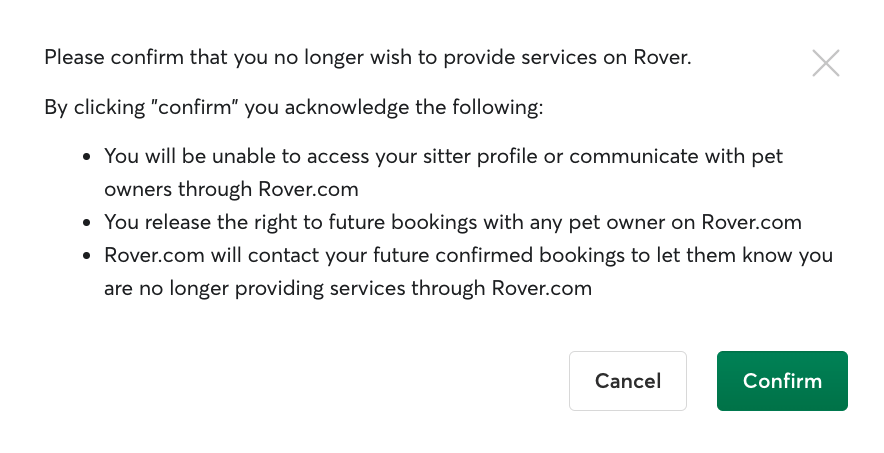The height and width of the screenshot is (453, 884).
Task: Click 'Rover.com' after 'any pet owner on'
Action: pos(752,222)
